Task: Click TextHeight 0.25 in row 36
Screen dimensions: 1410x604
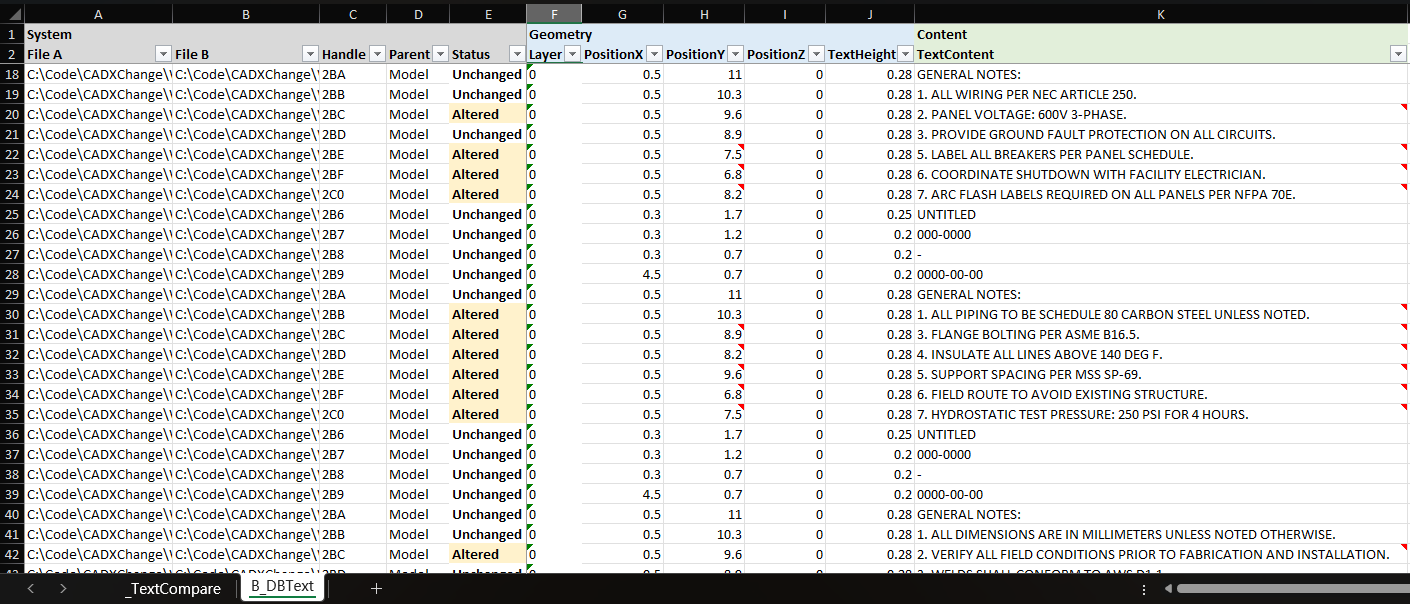Action: point(870,434)
